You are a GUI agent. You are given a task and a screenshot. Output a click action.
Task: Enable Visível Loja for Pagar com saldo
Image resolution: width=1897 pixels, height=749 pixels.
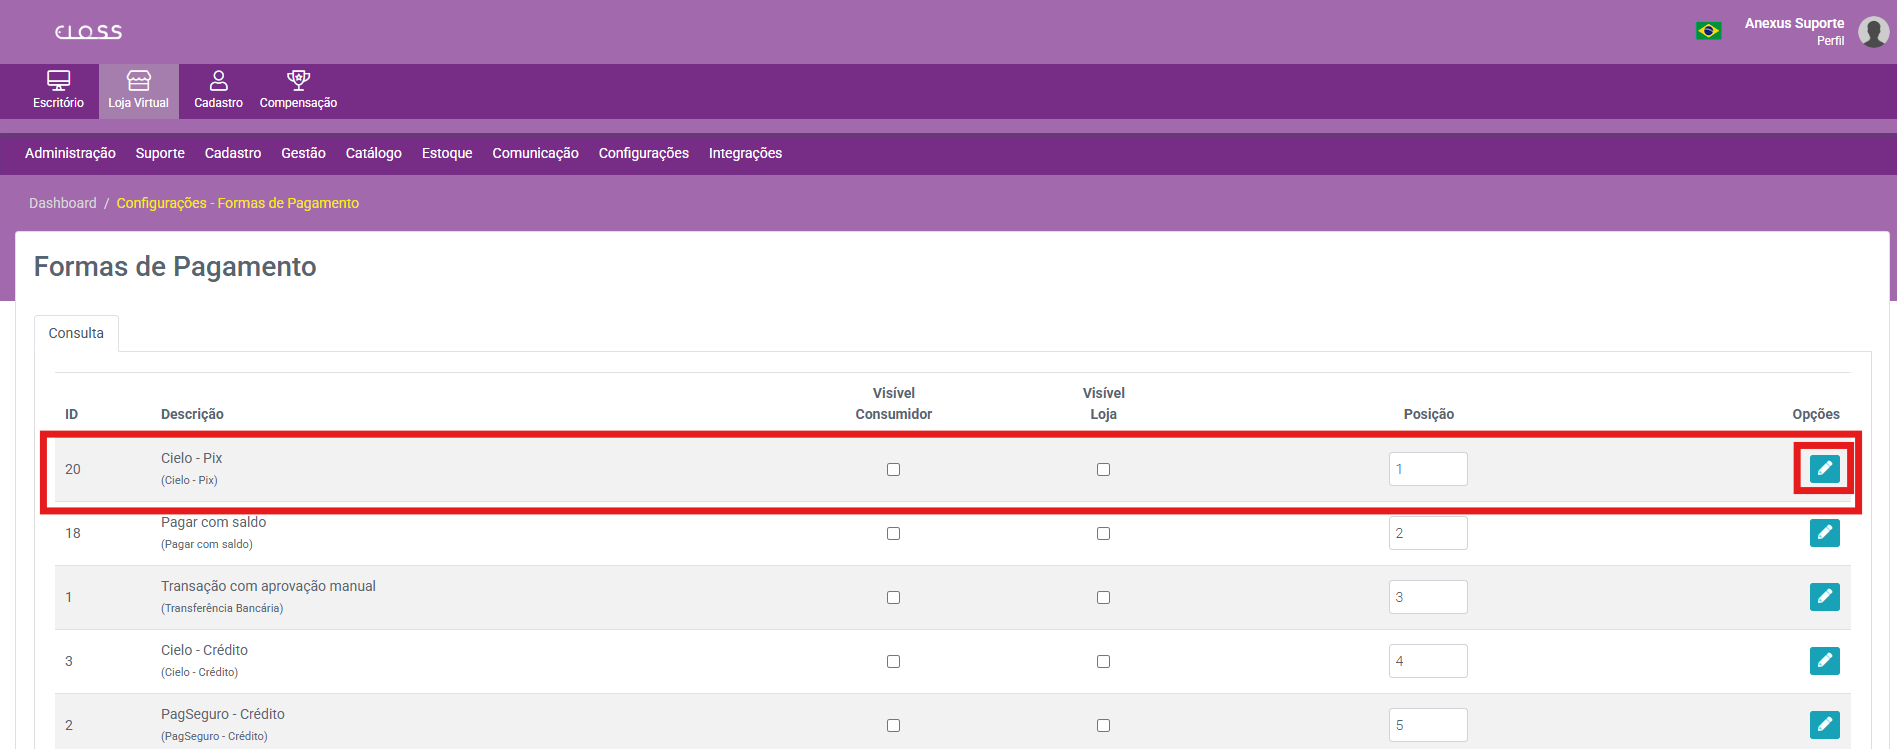pyautogui.click(x=1103, y=534)
